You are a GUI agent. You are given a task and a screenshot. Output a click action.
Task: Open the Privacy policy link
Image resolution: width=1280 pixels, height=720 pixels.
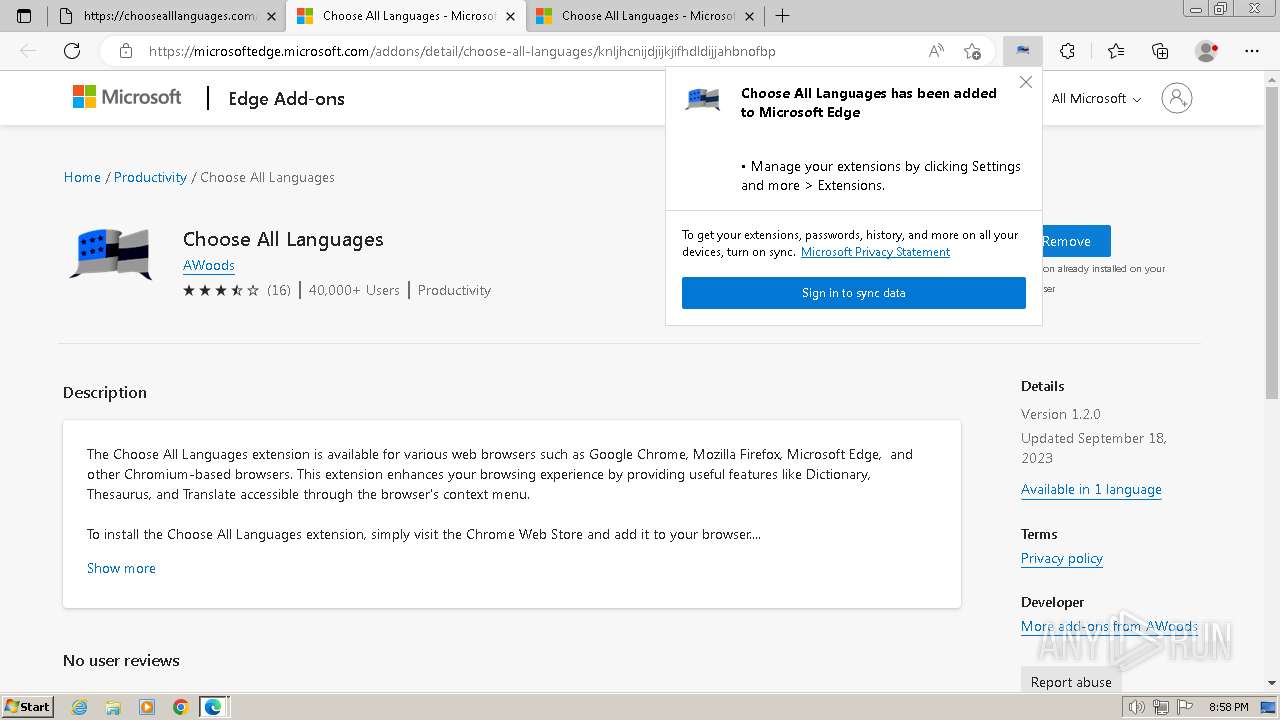1062,558
